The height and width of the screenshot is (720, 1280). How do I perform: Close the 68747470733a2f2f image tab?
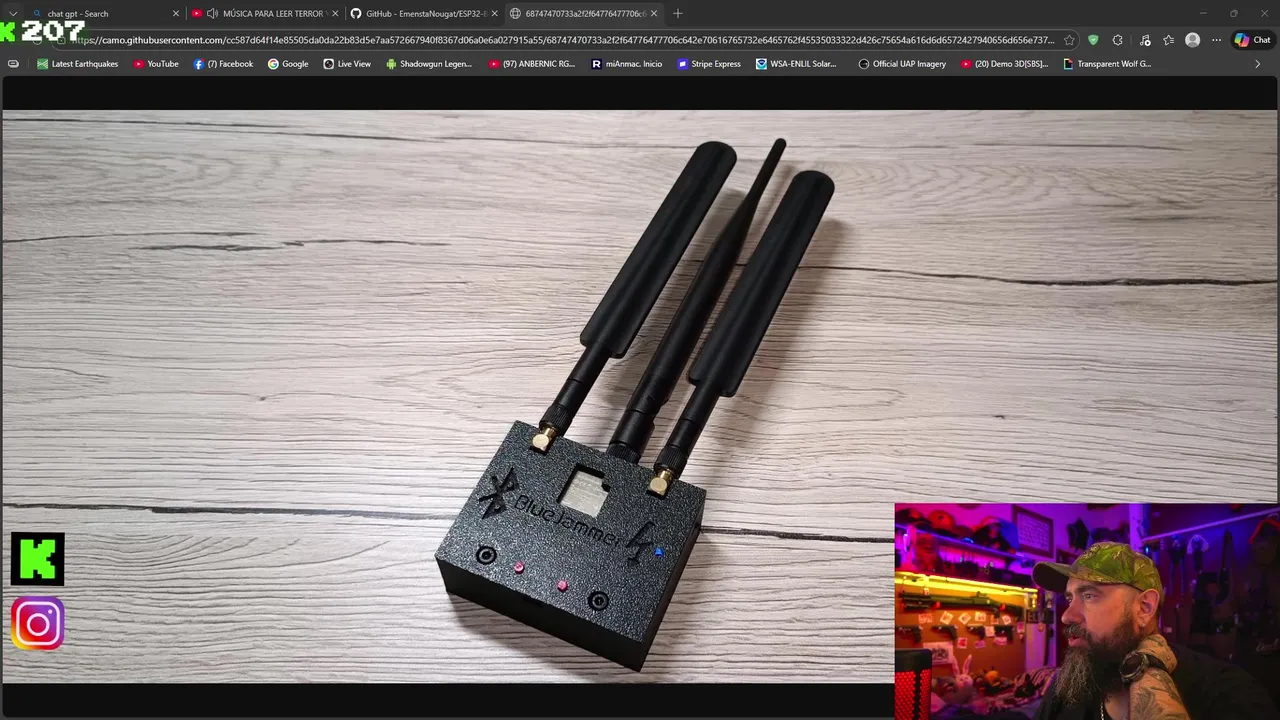654,13
